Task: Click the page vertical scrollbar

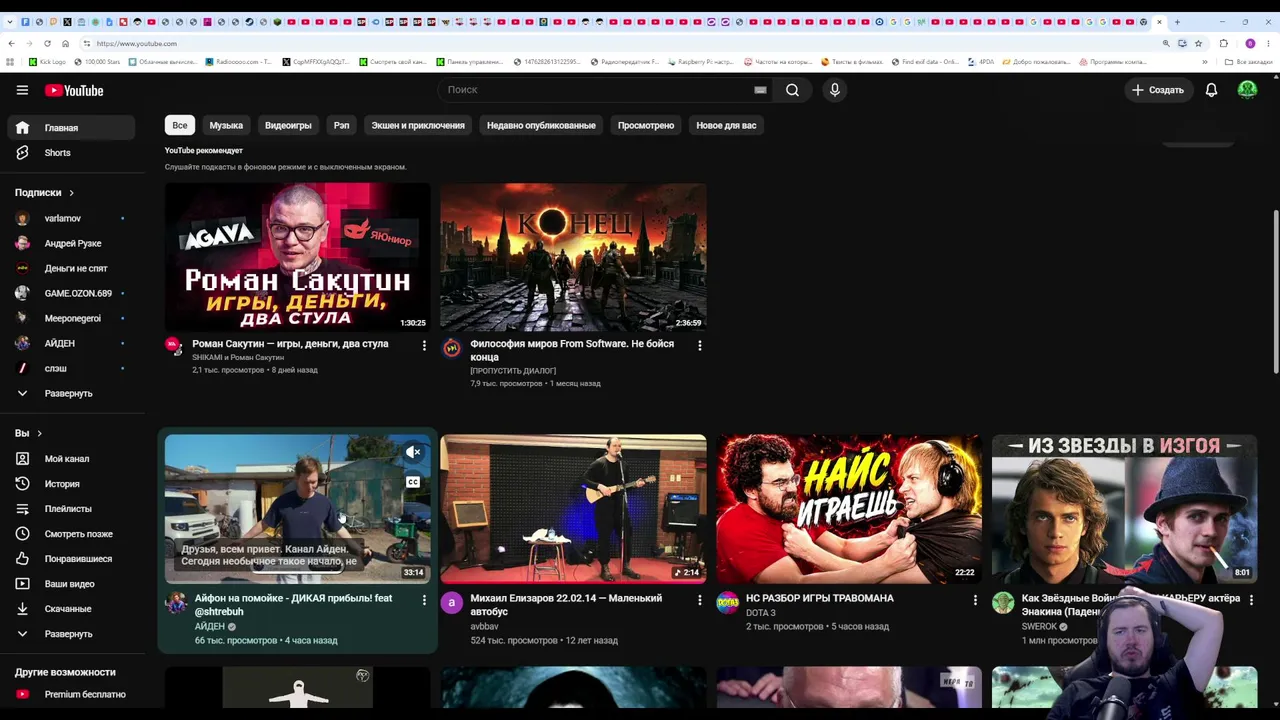Action: pyautogui.click(x=1275, y=292)
